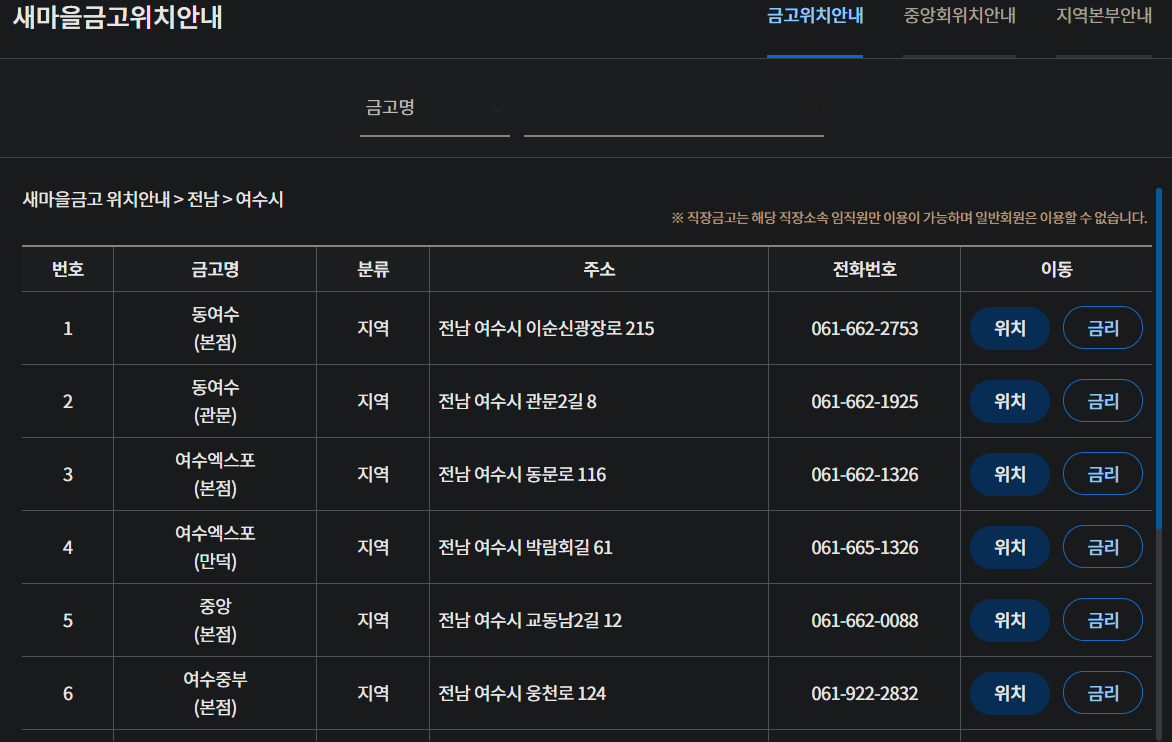Click the magnifier search icon
This screenshot has height=742, width=1172.
(813, 108)
